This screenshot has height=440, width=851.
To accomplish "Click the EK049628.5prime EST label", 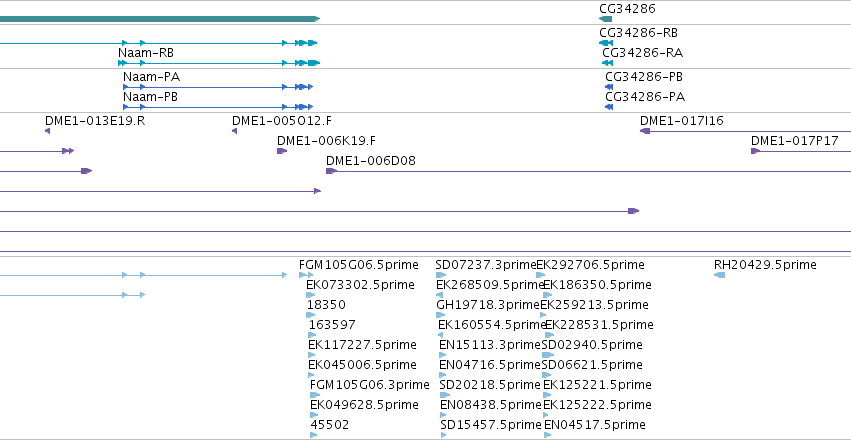I will point(364,405).
